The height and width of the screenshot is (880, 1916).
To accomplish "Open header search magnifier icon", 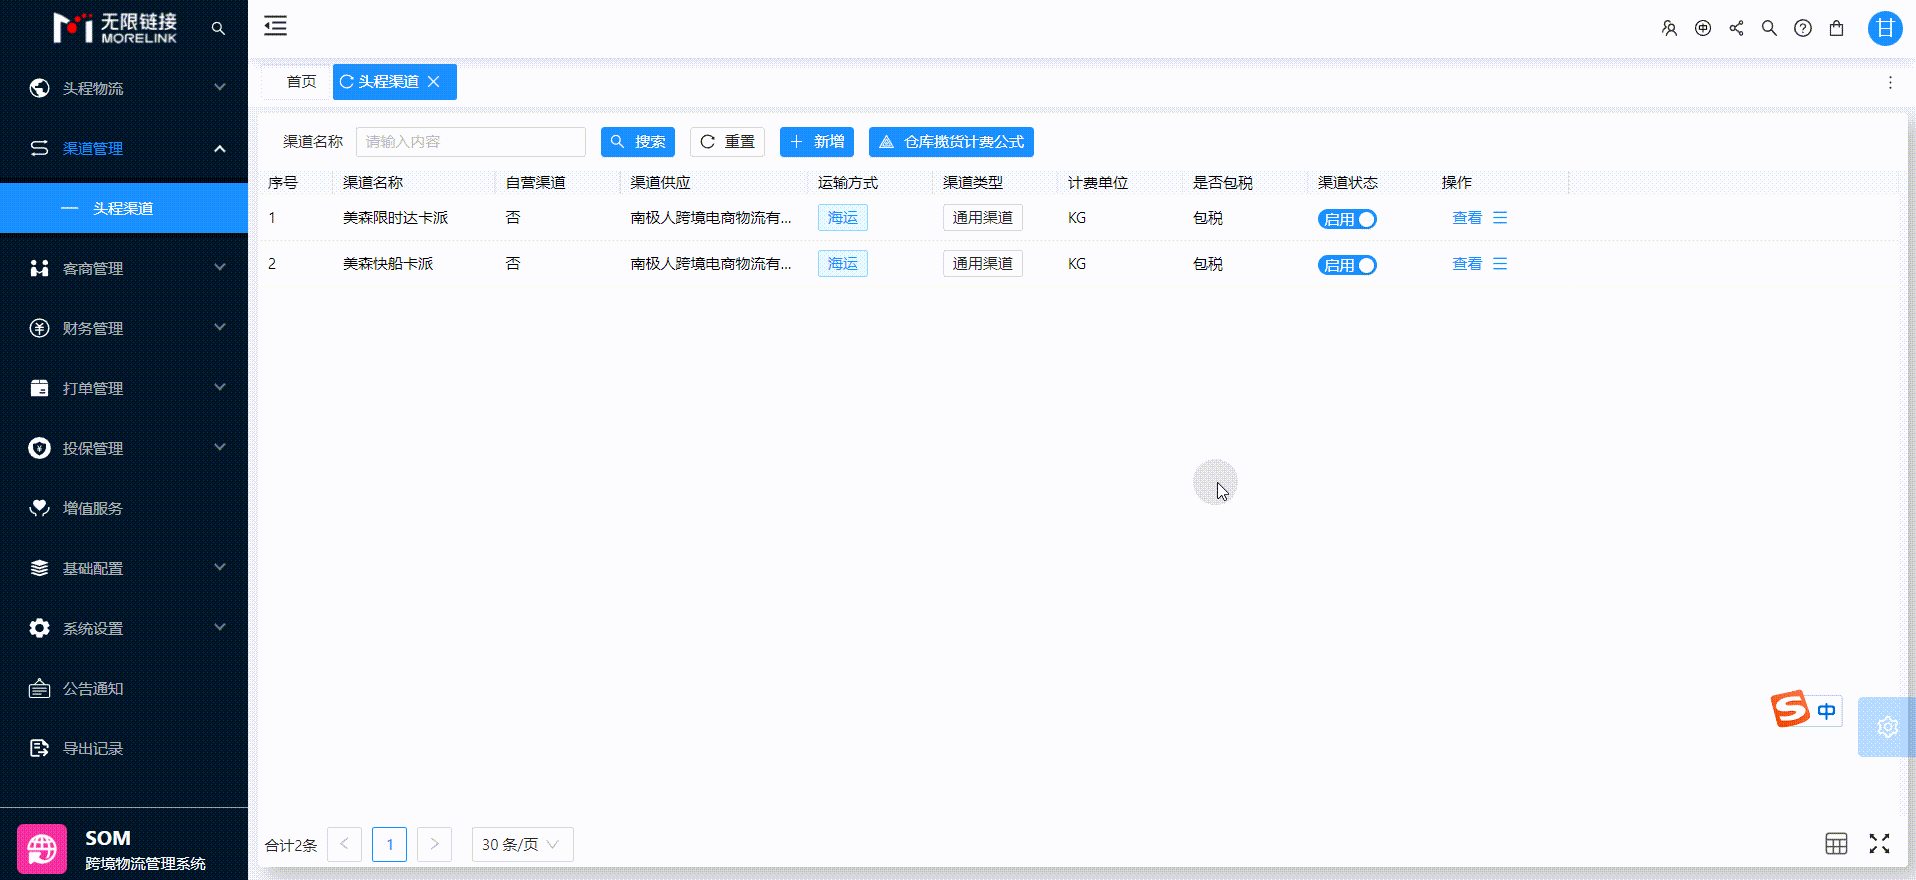I will (1769, 28).
